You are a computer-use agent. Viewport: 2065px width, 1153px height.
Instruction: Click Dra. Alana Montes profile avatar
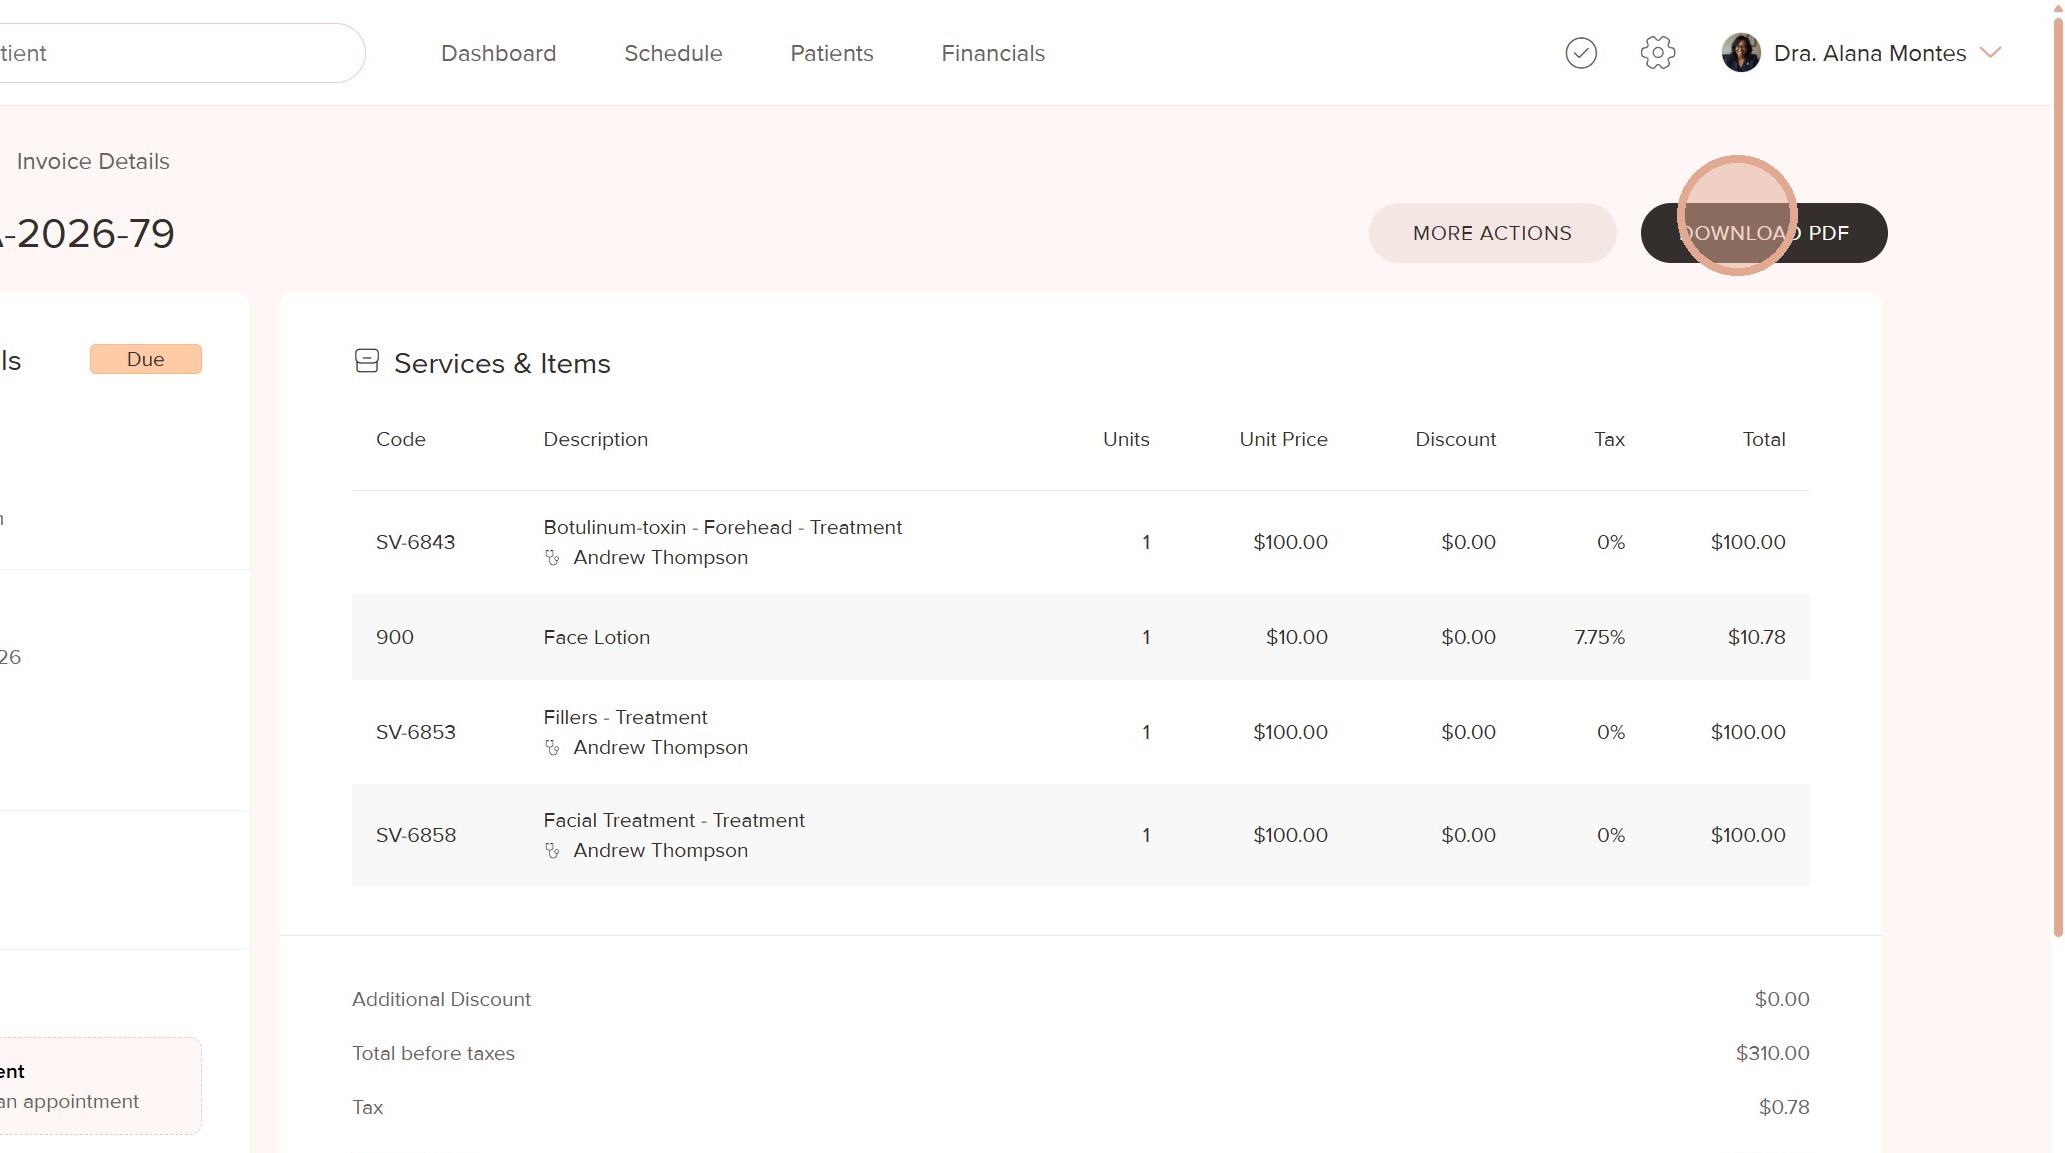click(x=1740, y=53)
